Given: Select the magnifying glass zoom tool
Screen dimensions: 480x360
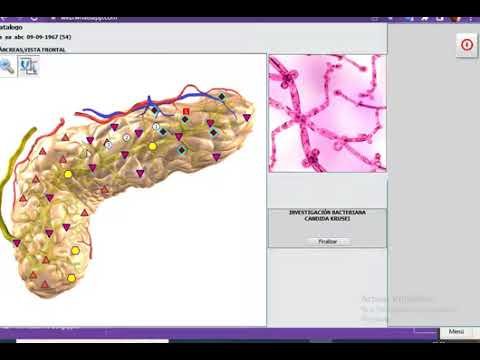Looking at the screenshot, I should pos(7,66).
